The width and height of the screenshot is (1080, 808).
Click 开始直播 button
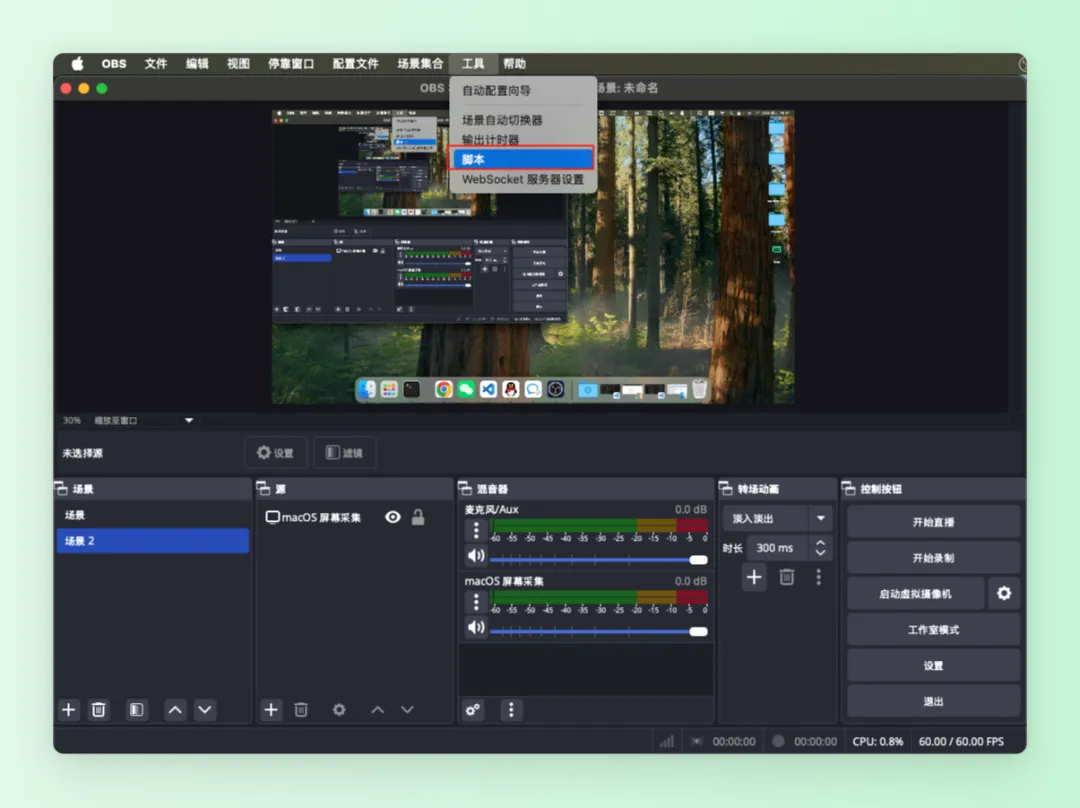[x=933, y=521]
